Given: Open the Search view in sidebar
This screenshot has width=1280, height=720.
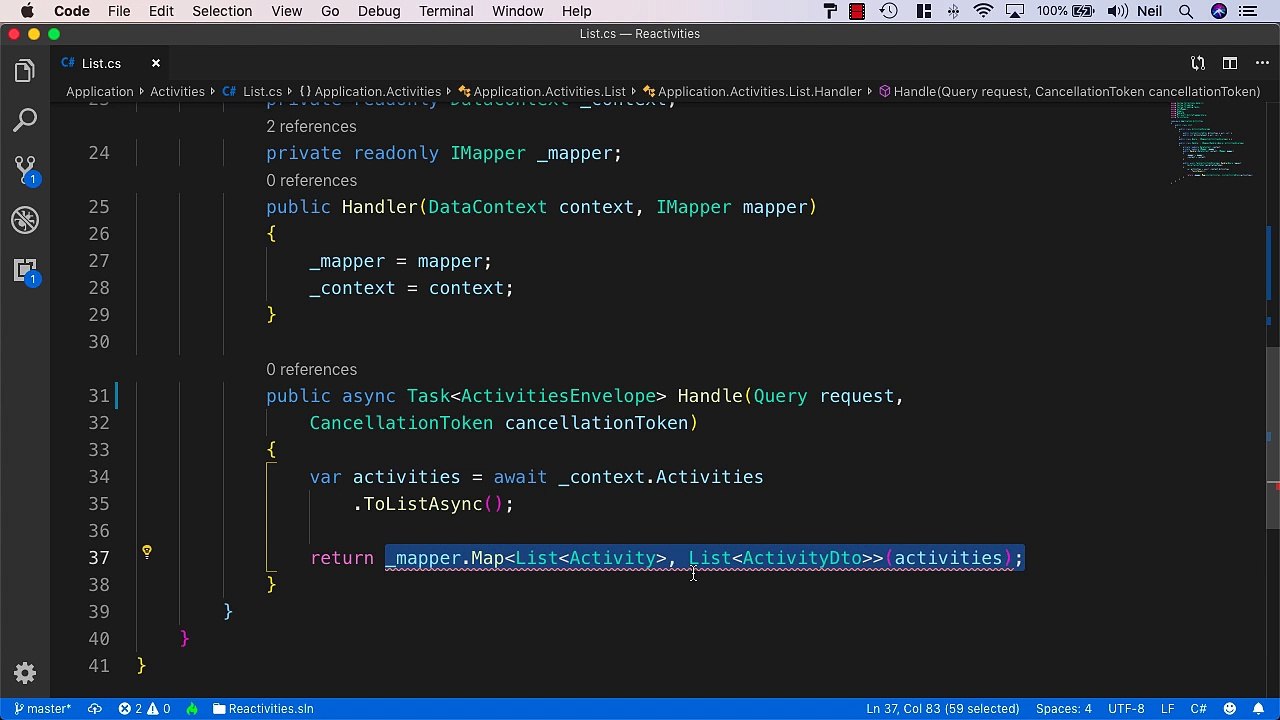Looking at the screenshot, I should [x=25, y=121].
